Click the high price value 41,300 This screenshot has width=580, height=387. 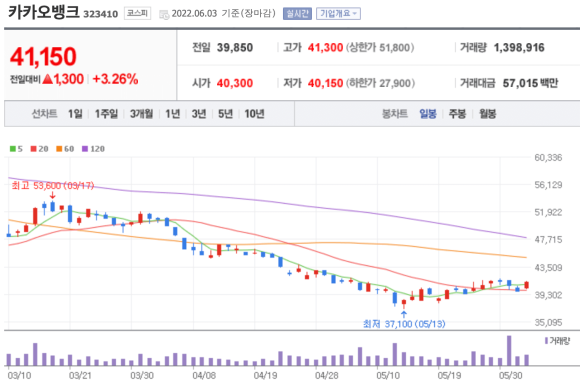tap(326, 48)
